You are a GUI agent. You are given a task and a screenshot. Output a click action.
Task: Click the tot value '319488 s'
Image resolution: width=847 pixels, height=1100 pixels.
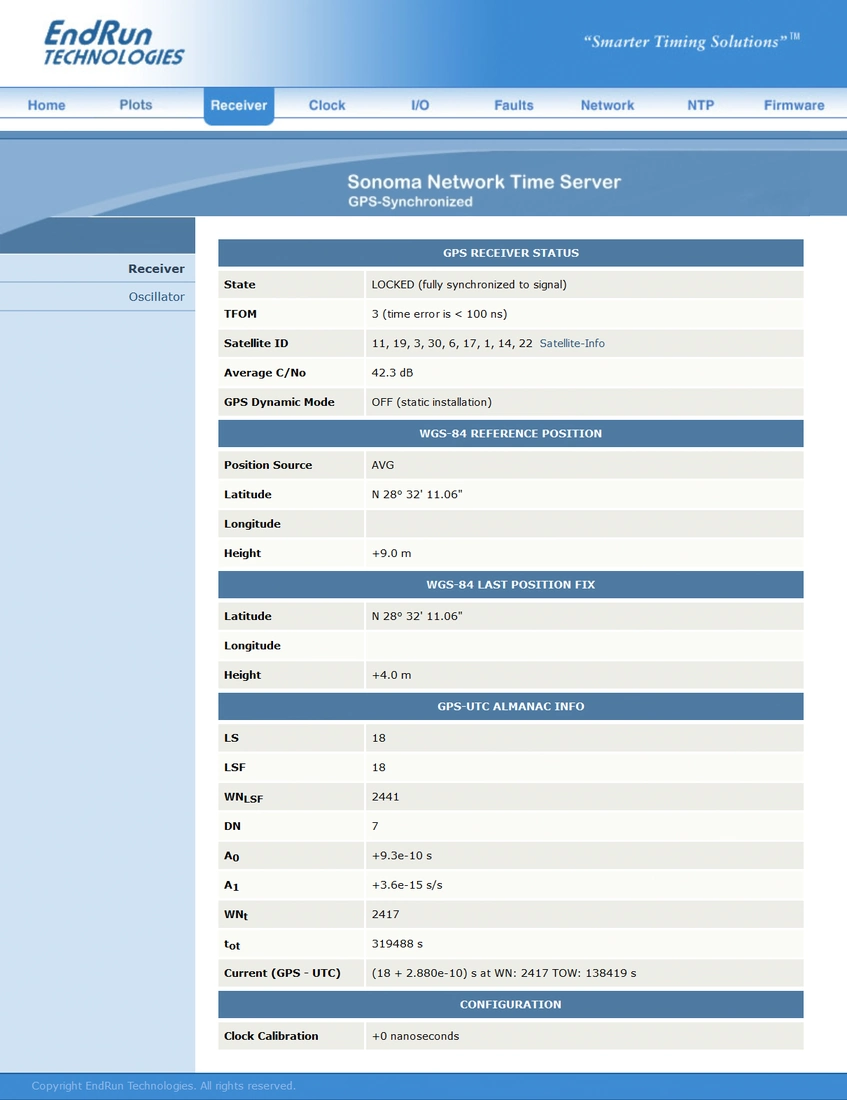[397, 944]
